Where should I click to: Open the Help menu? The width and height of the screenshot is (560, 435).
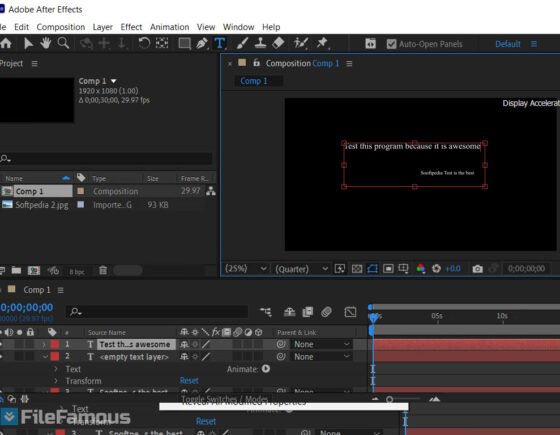(x=271, y=27)
